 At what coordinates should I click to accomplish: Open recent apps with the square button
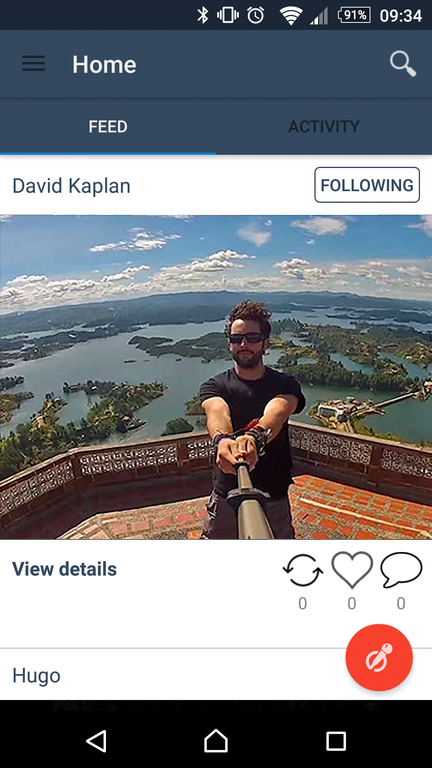336,741
